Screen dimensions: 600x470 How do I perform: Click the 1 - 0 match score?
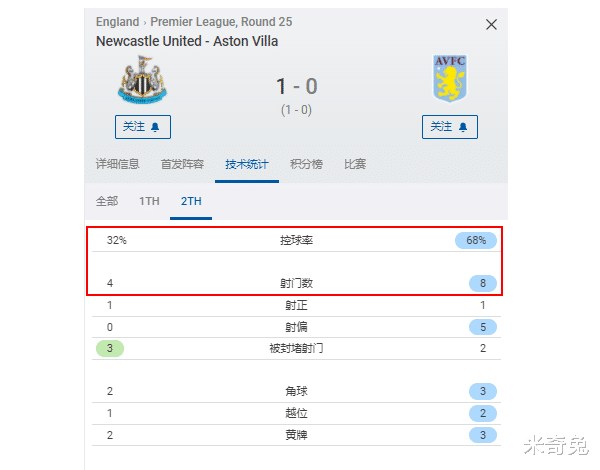coord(297,86)
